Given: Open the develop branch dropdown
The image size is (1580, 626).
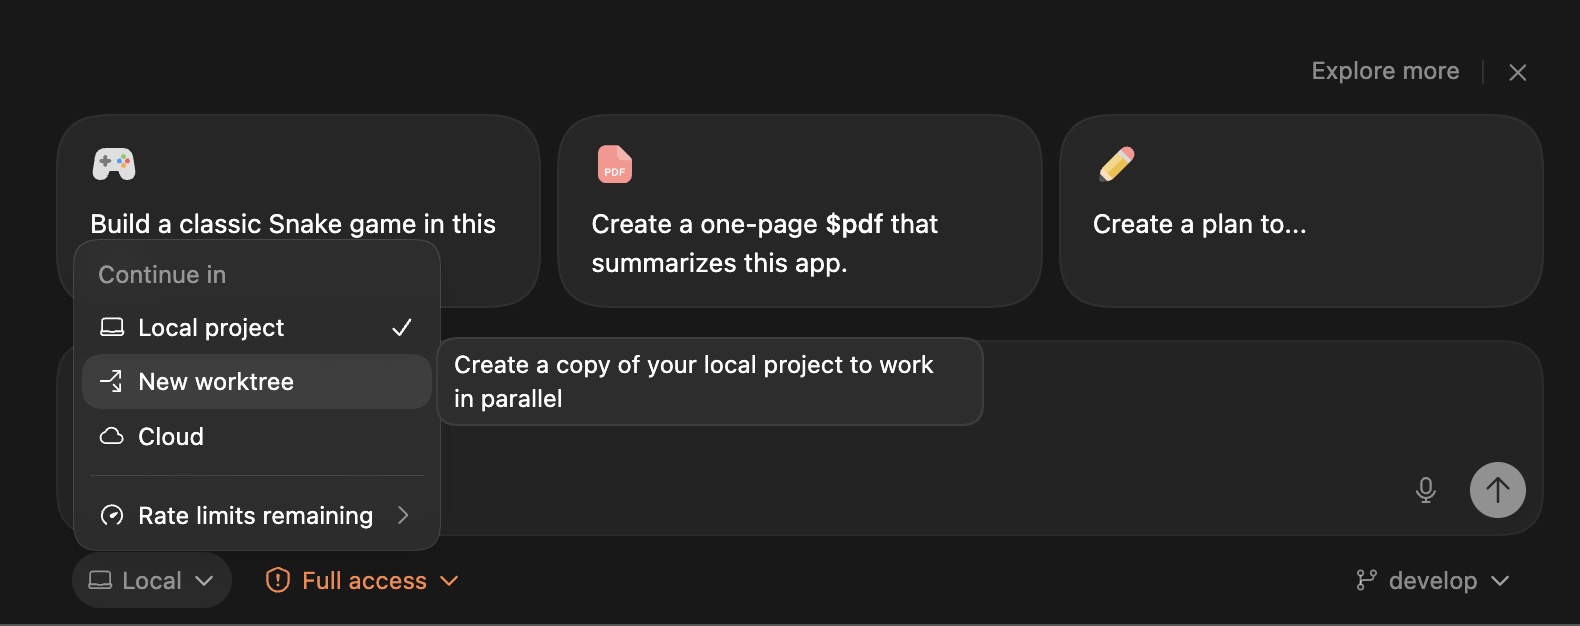Looking at the screenshot, I should click(1434, 580).
